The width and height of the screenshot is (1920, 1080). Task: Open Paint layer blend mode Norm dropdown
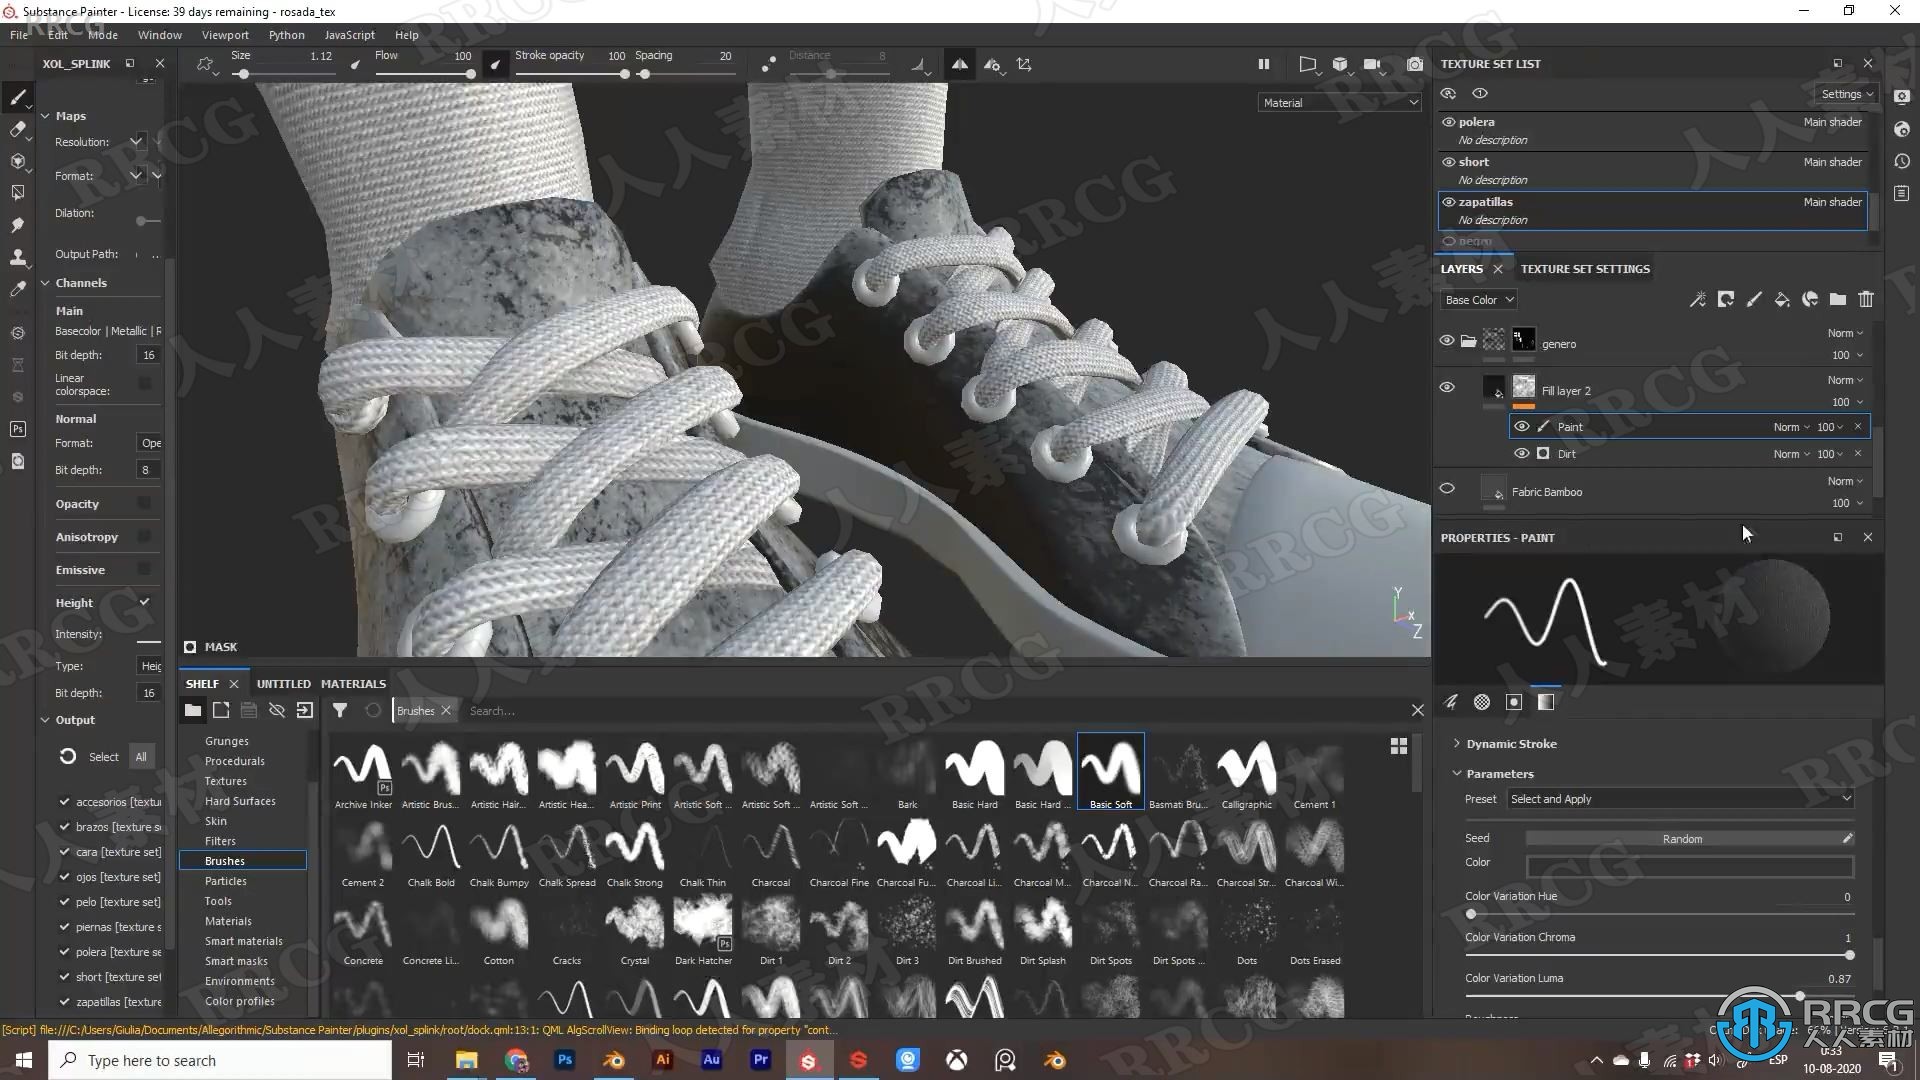pyautogui.click(x=1791, y=427)
